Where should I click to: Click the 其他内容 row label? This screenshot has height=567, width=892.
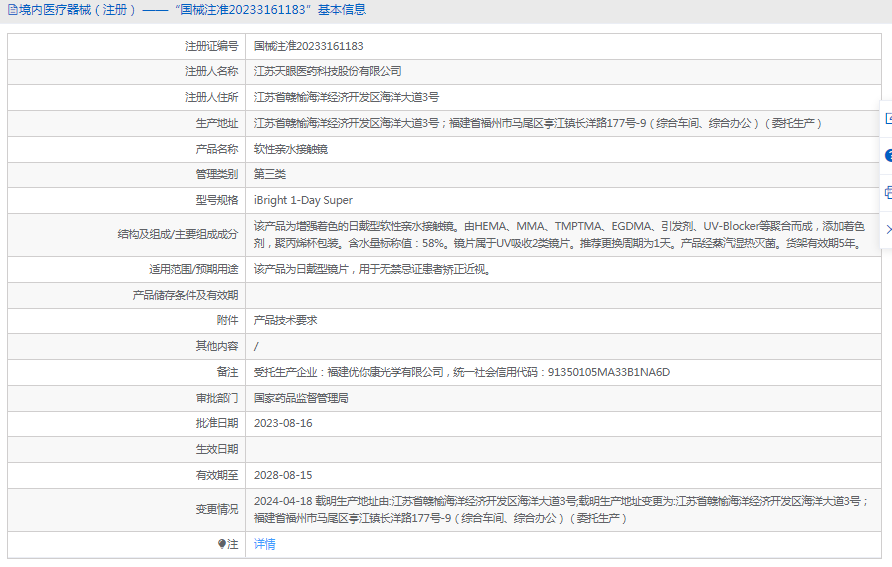[217, 346]
